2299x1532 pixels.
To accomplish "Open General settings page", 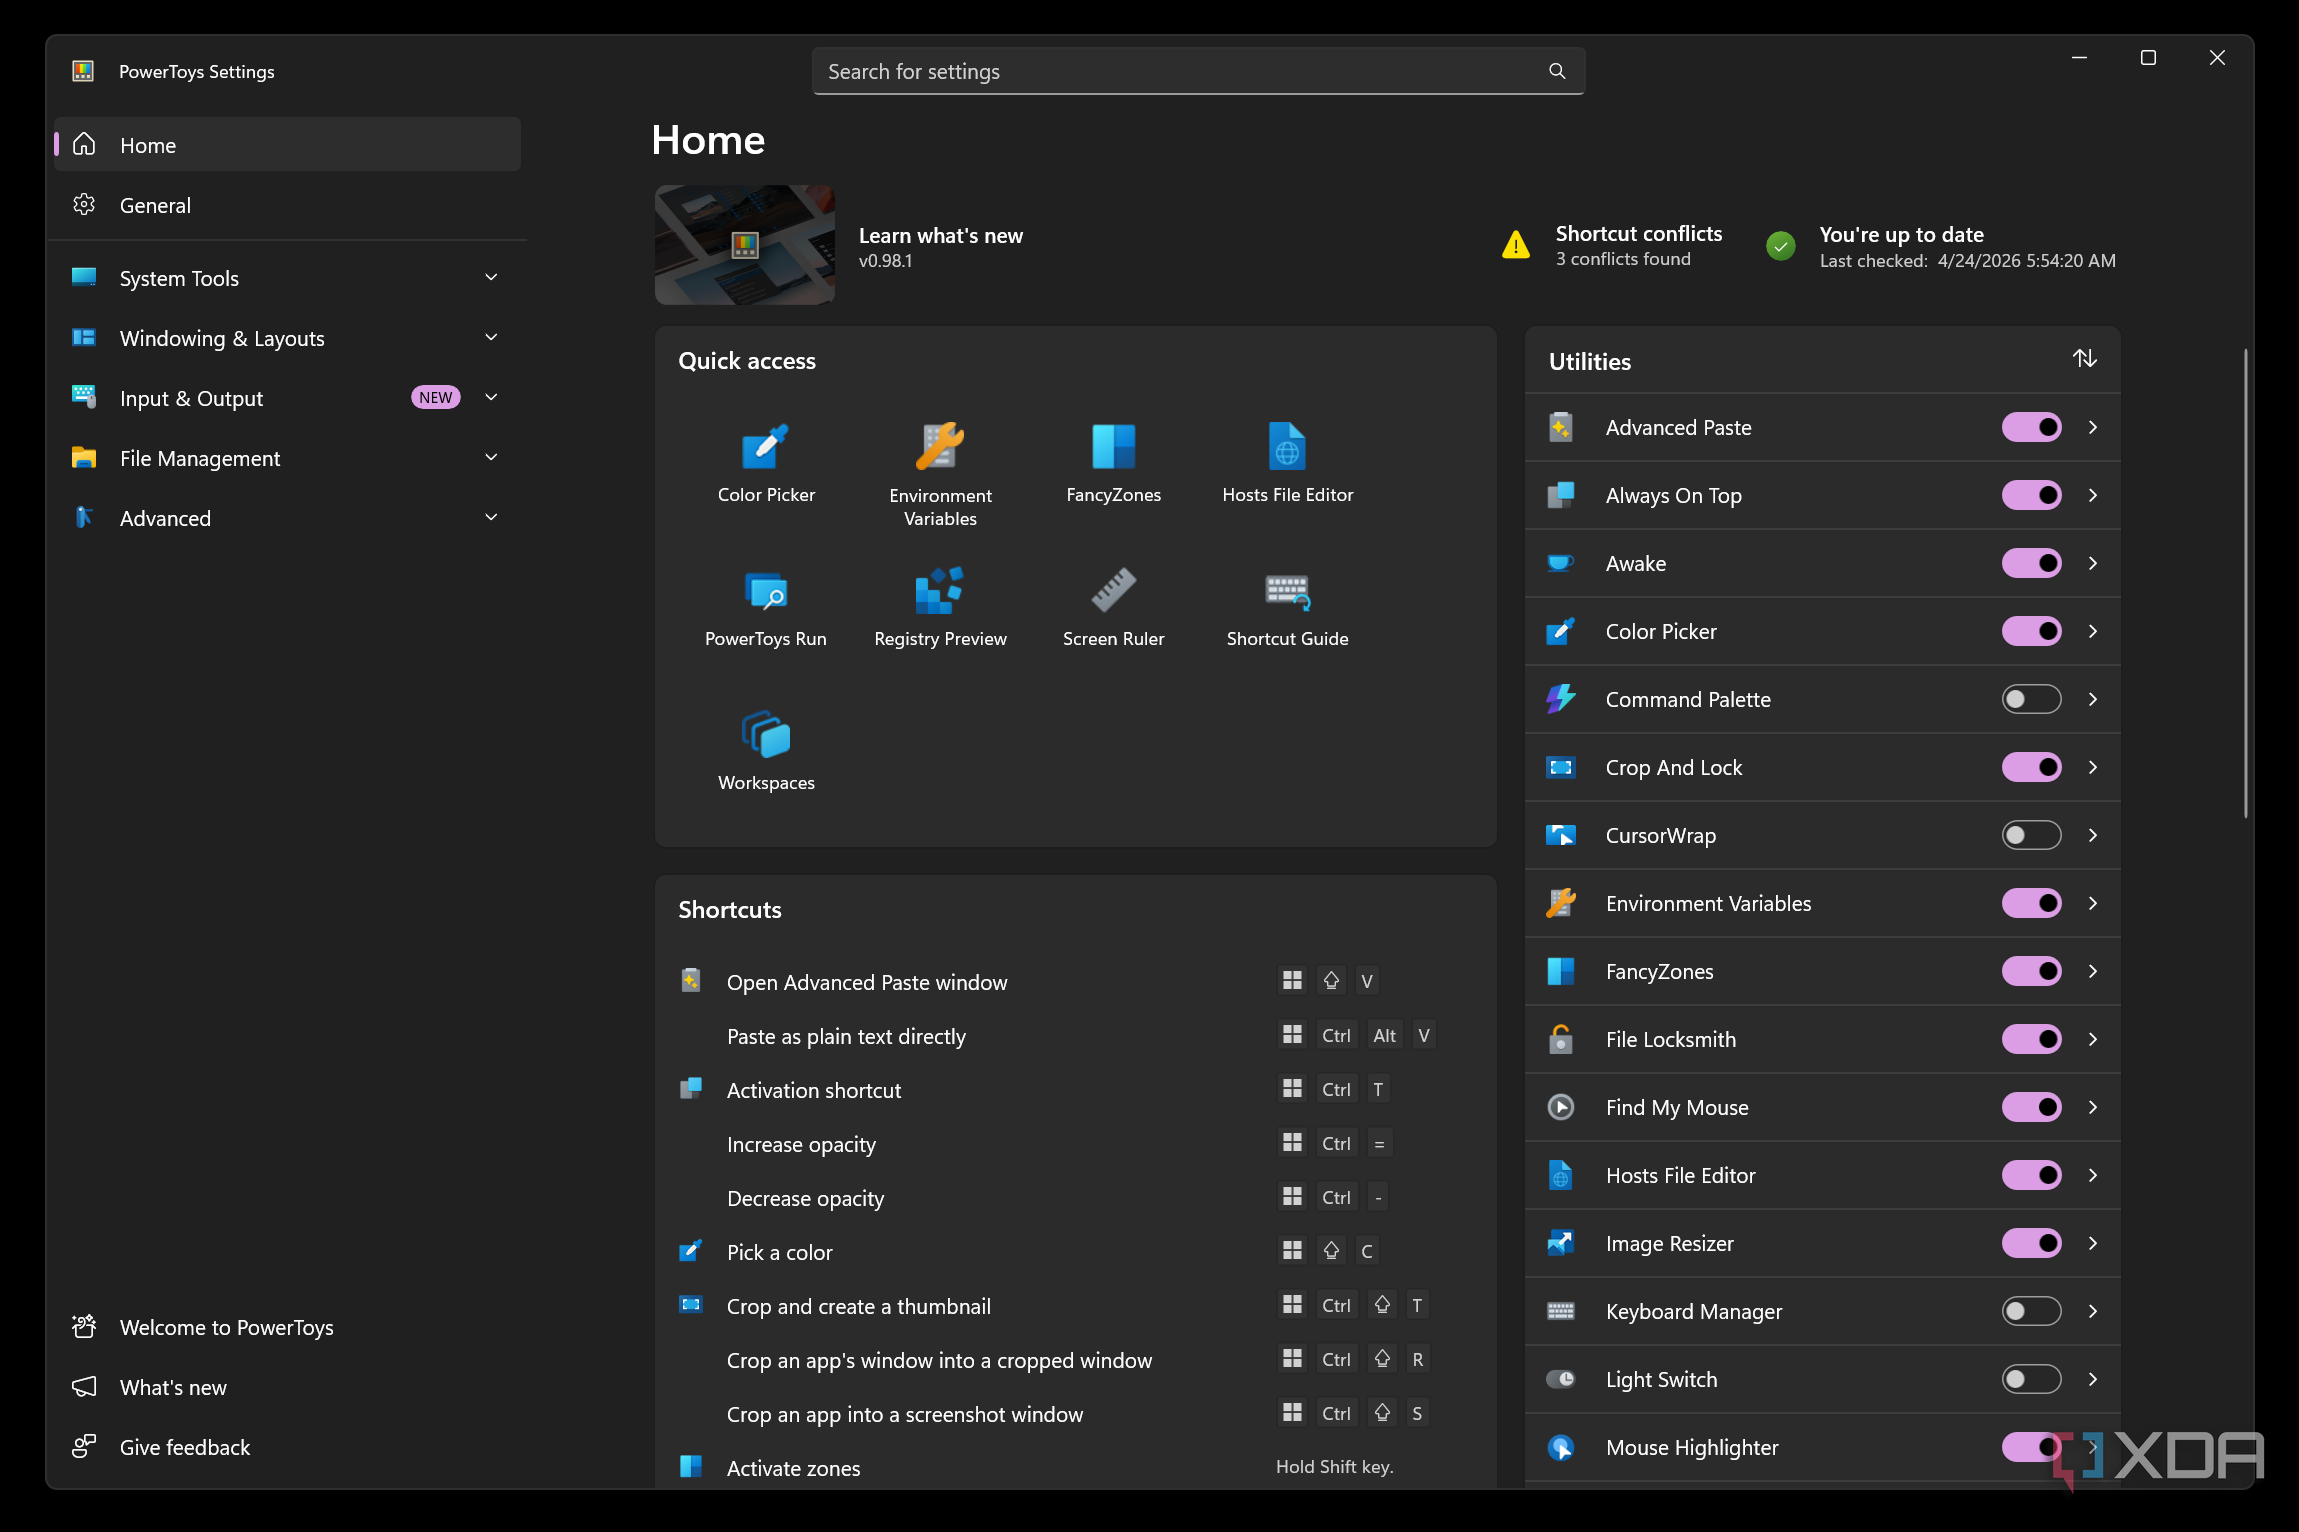I will [x=287, y=205].
